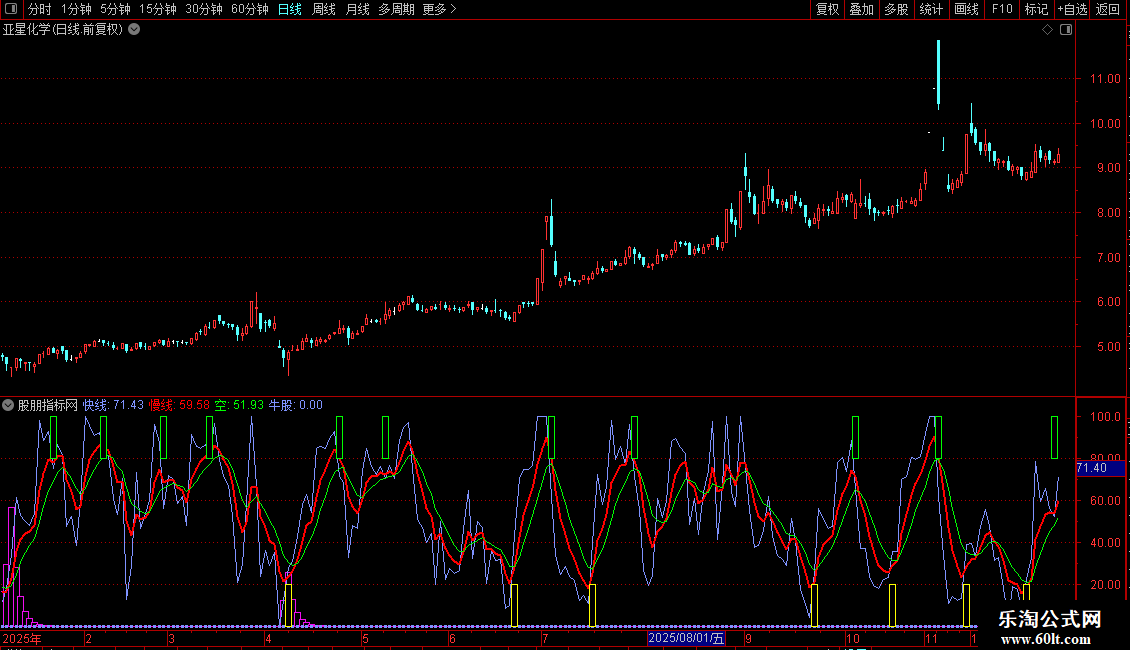This screenshot has width=1130, height=650.
Task: Switch to the 分时 tab
Action: click(39, 9)
